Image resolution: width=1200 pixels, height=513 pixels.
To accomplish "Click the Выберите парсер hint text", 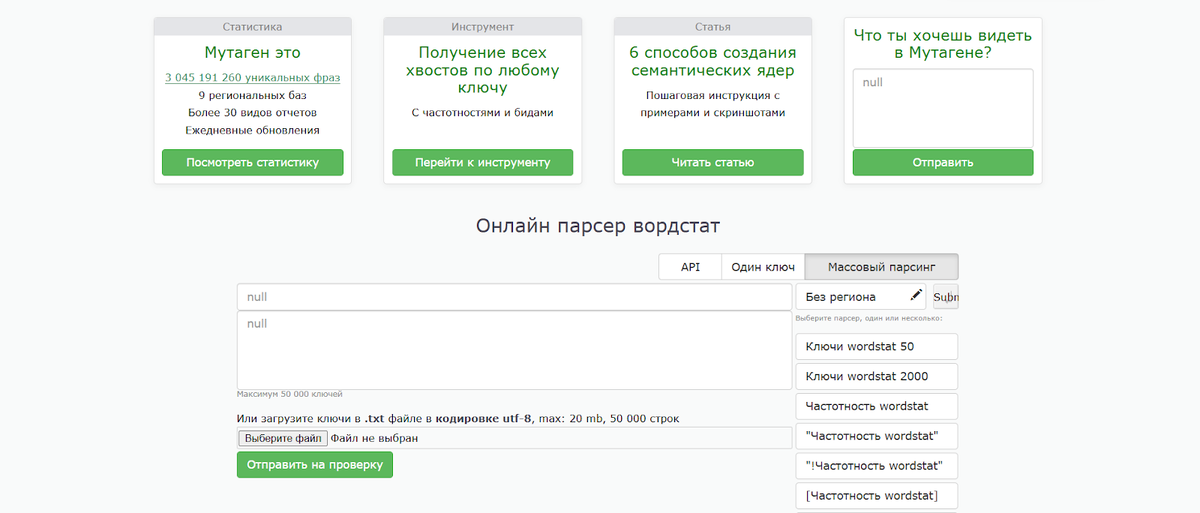I will click(x=869, y=319).
